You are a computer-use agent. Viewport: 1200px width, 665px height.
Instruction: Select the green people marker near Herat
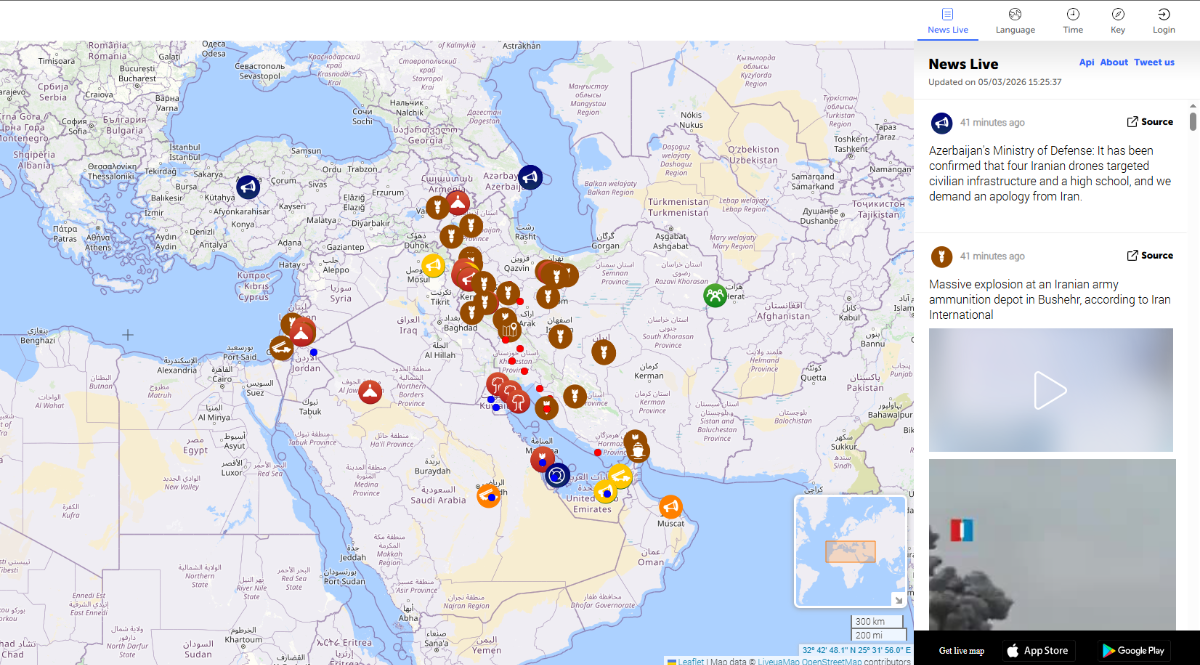pyautogui.click(x=714, y=296)
